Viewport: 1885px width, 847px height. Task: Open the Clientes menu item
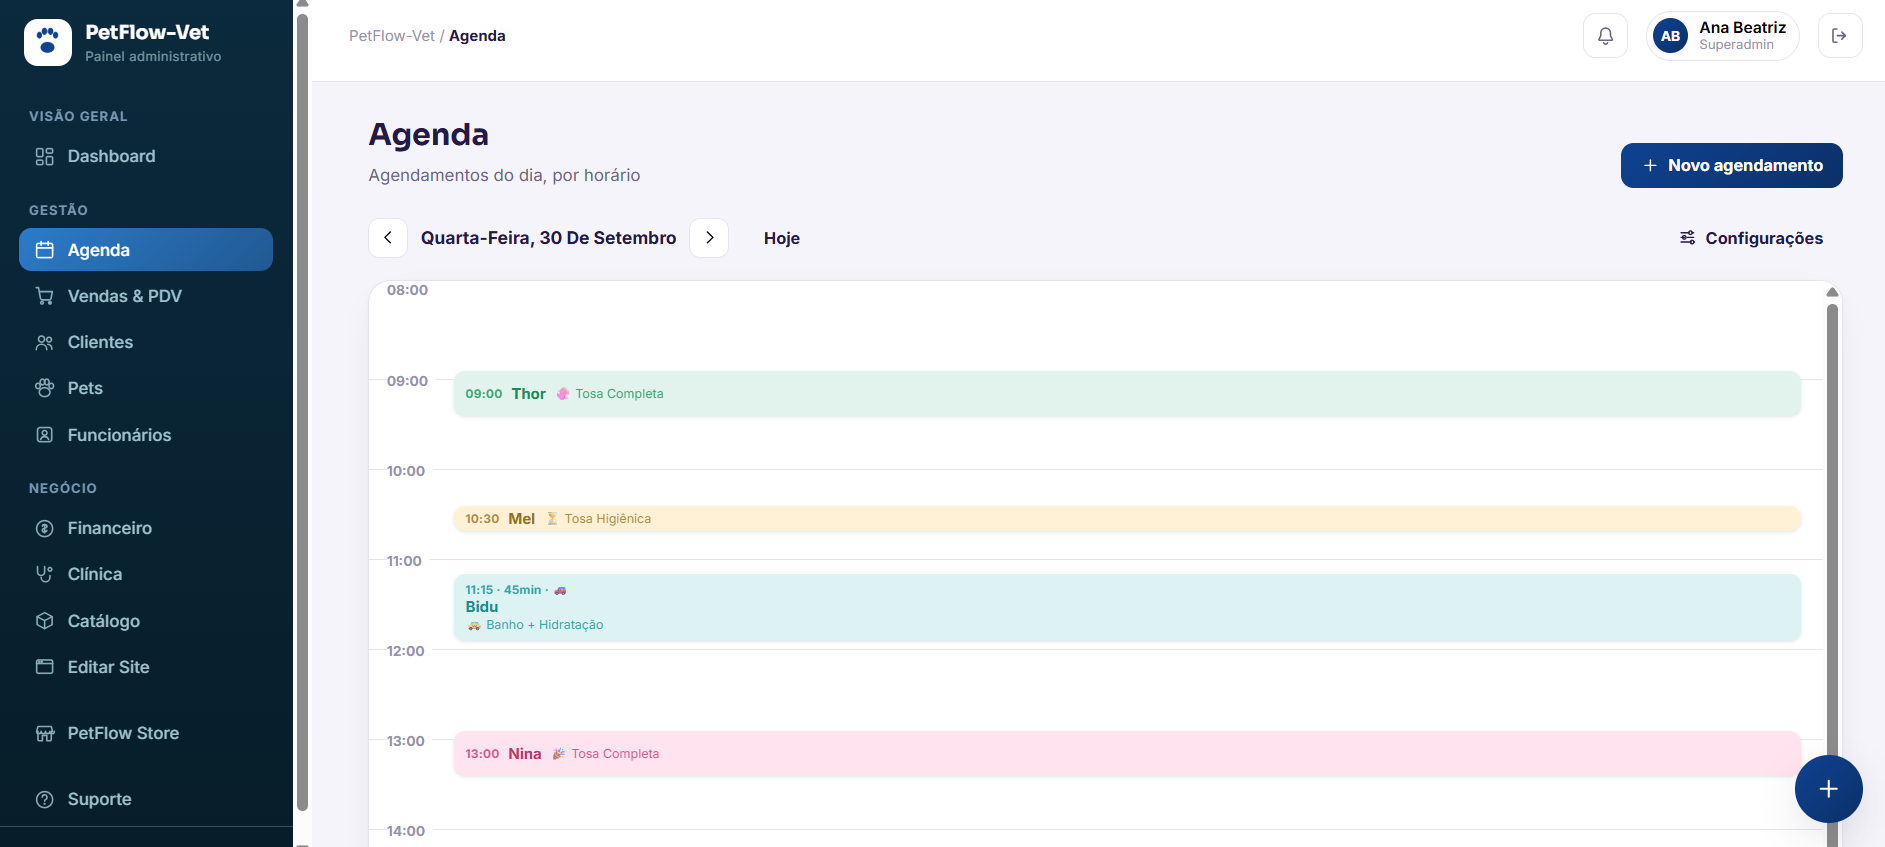(x=146, y=342)
